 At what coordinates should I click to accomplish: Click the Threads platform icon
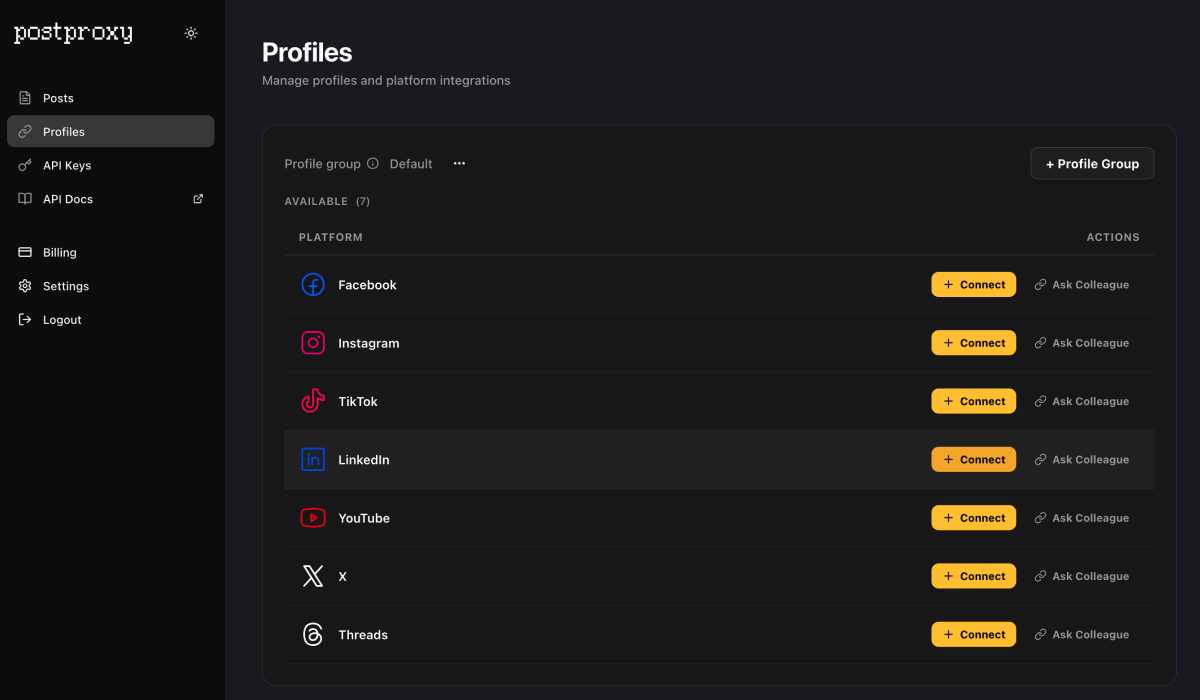313,634
